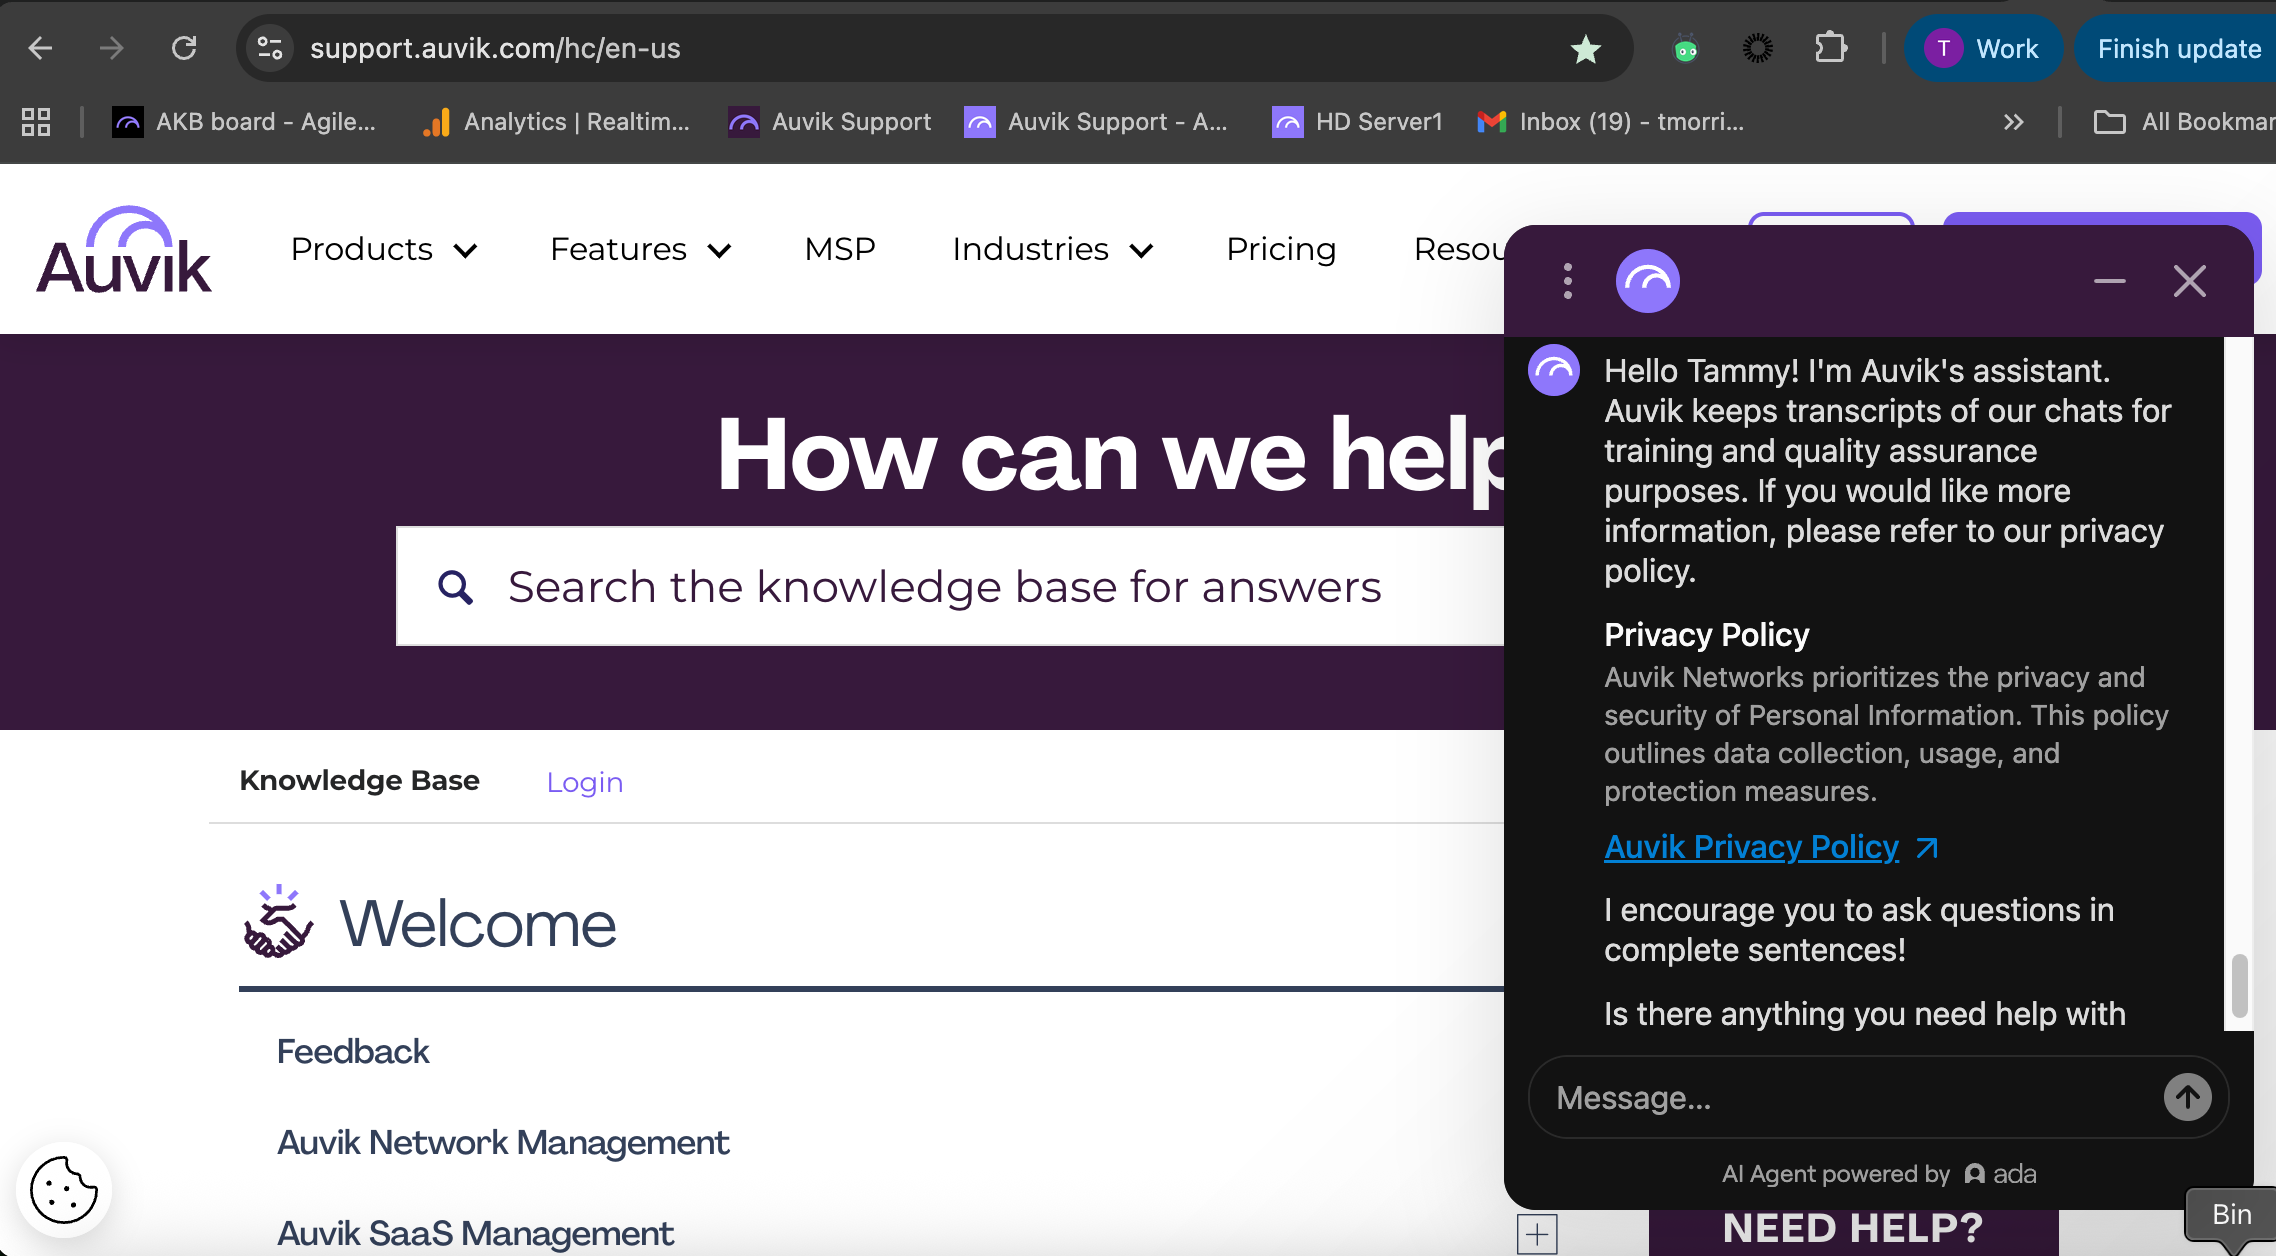Click the bookmark star icon

tap(1585, 48)
